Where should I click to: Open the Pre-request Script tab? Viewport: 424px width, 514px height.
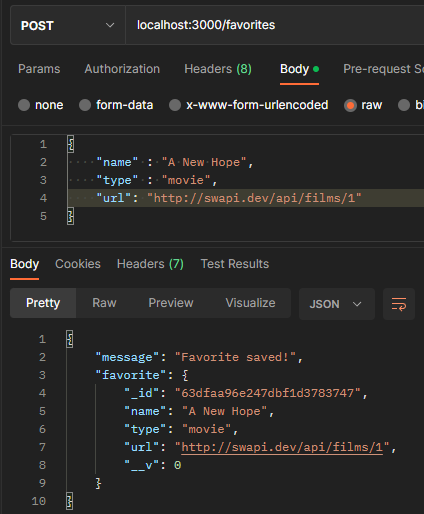(x=383, y=69)
